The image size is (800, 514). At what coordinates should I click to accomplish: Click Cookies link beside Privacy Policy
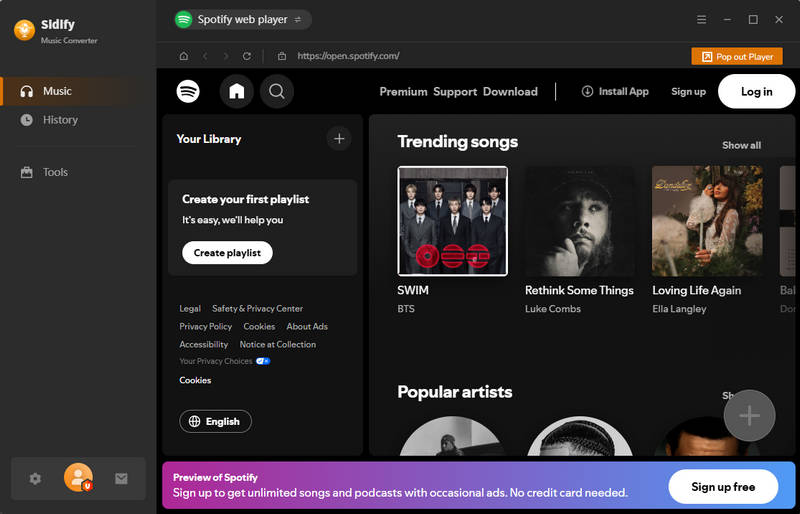(259, 326)
